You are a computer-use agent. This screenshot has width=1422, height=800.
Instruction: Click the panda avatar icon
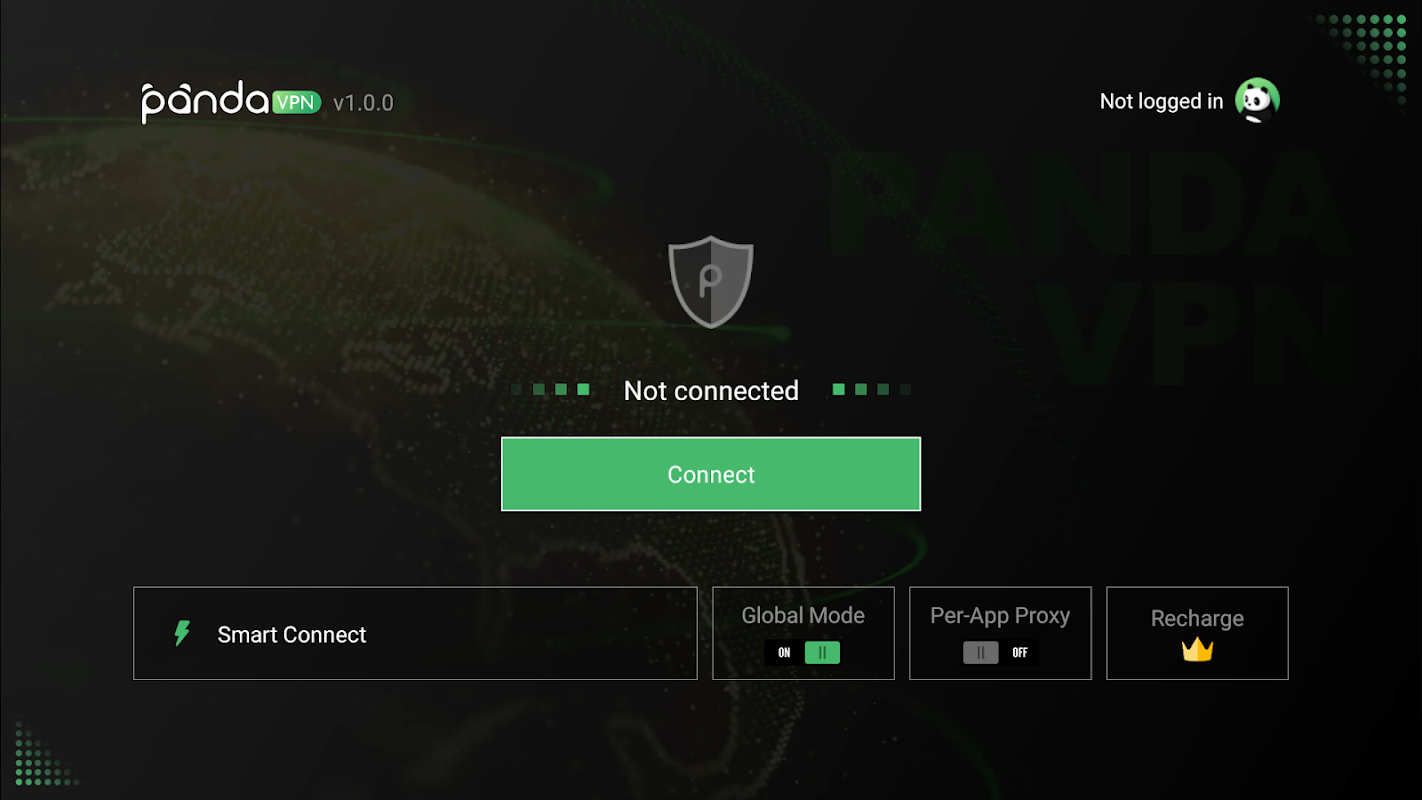click(1257, 101)
